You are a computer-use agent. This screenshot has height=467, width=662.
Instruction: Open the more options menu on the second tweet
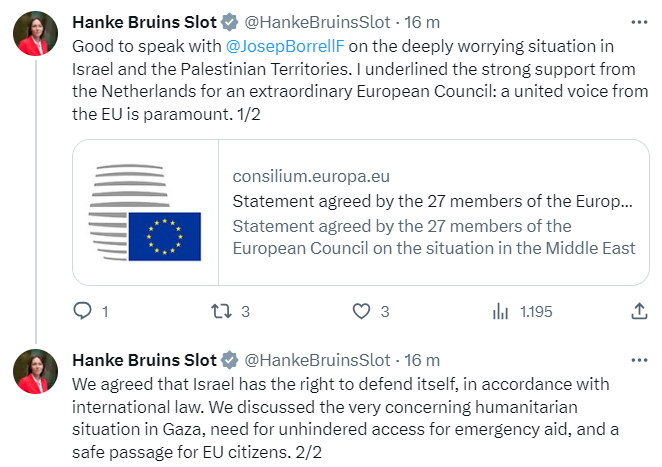point(639,359)
